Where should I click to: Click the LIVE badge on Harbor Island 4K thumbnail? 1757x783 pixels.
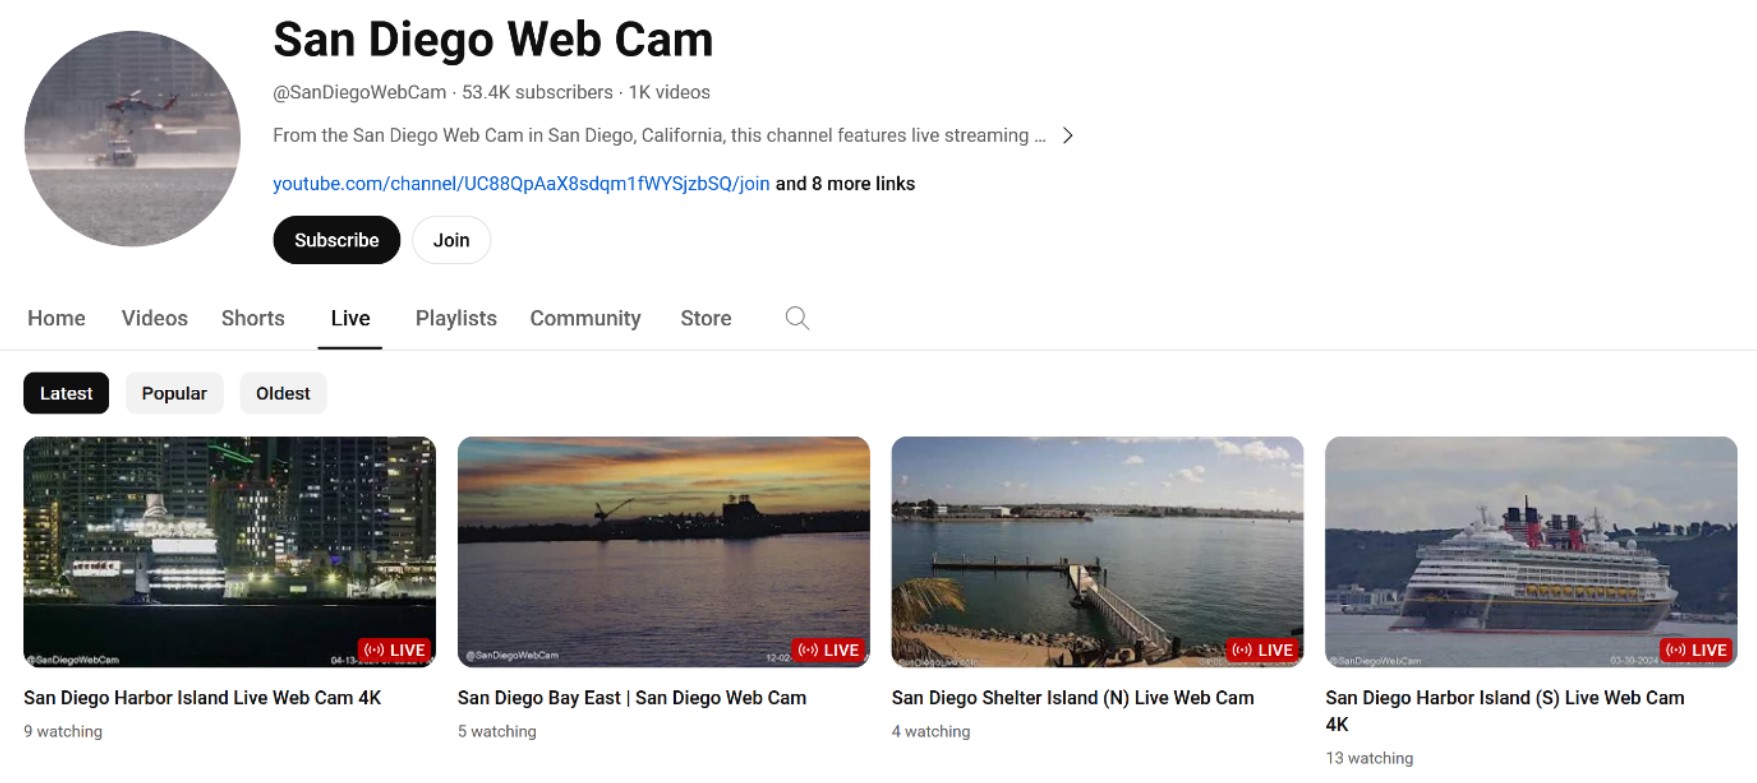[396, 650]
